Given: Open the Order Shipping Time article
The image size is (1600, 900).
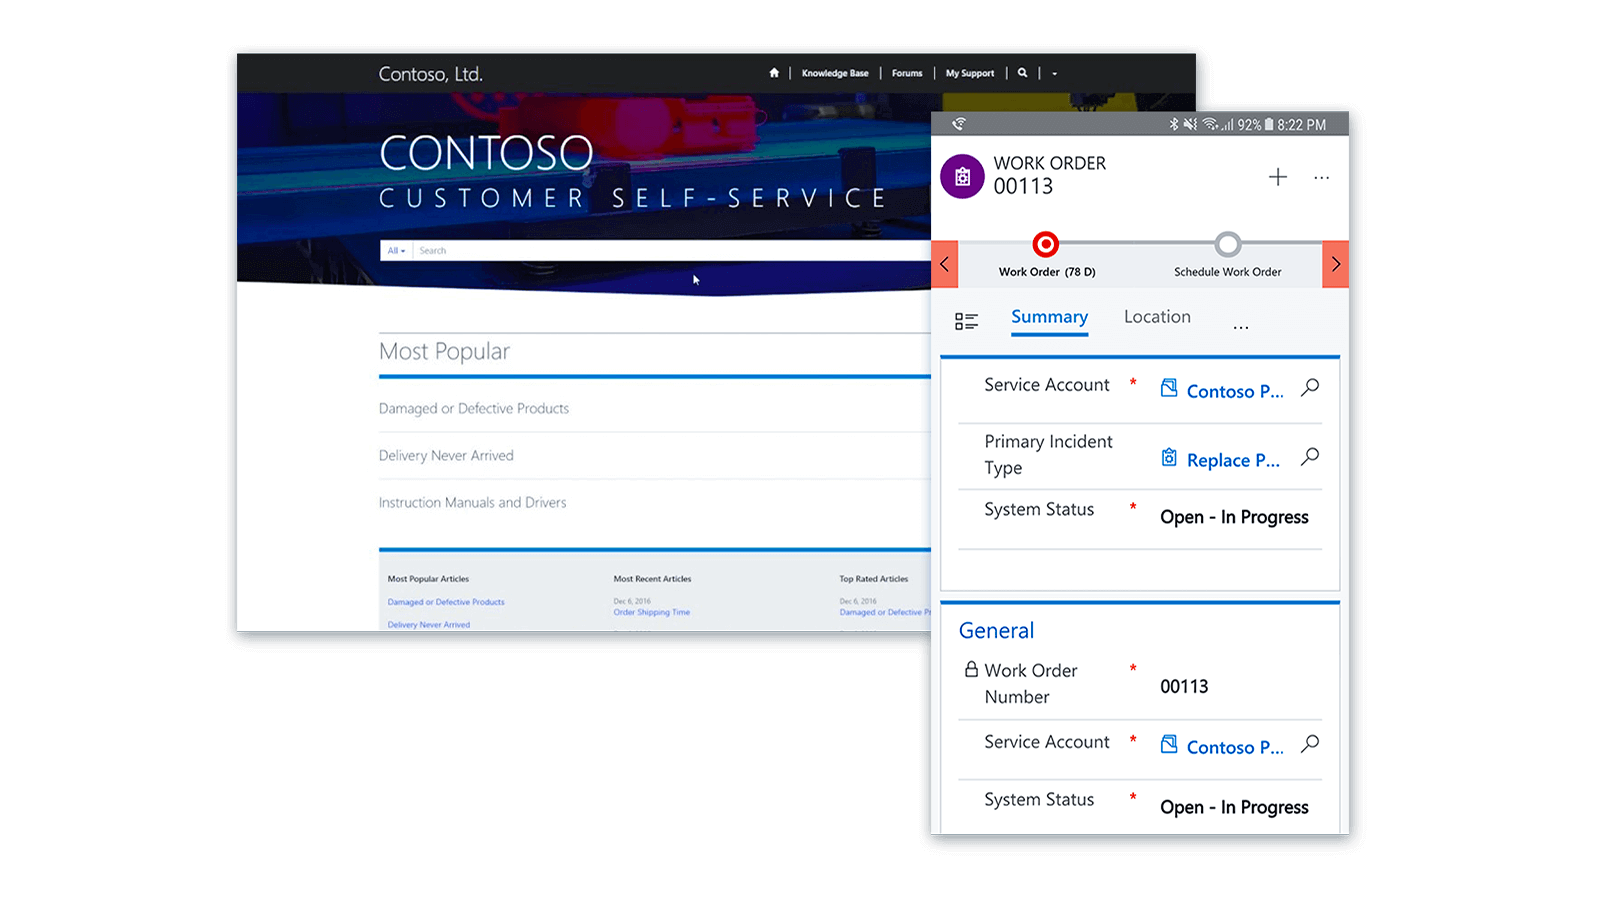Looking at the screenshot, I should tap(652, 612).
